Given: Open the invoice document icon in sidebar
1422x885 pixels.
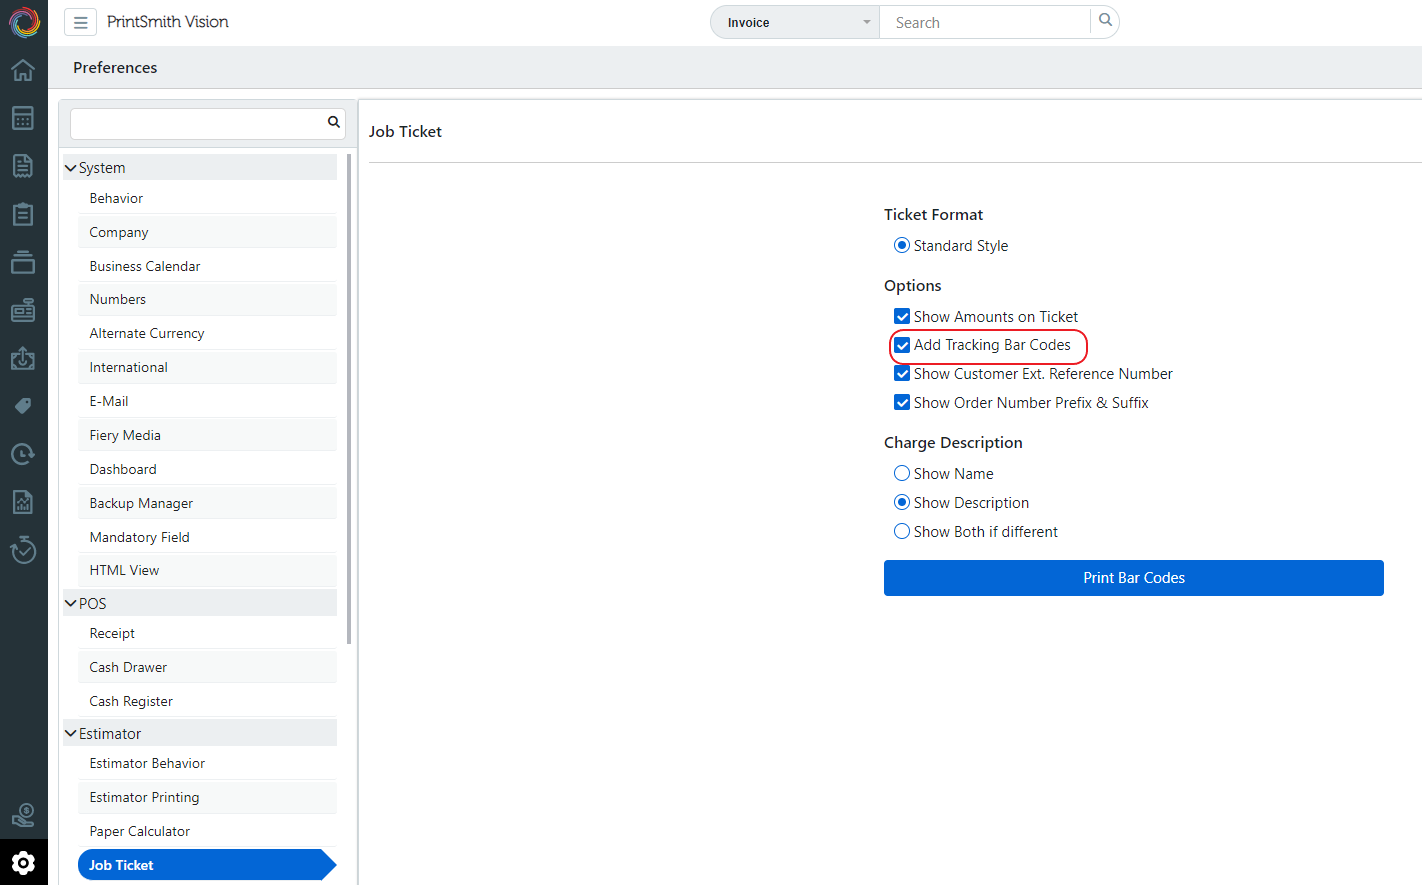Looking at the screenshot, I should [x=23, y=166].
